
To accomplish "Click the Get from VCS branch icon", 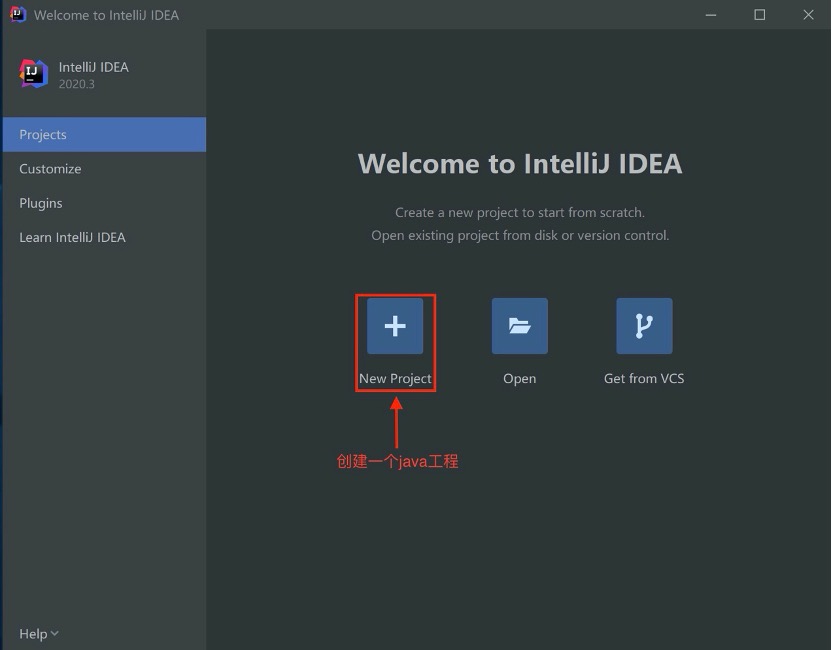I will [644, 326].
